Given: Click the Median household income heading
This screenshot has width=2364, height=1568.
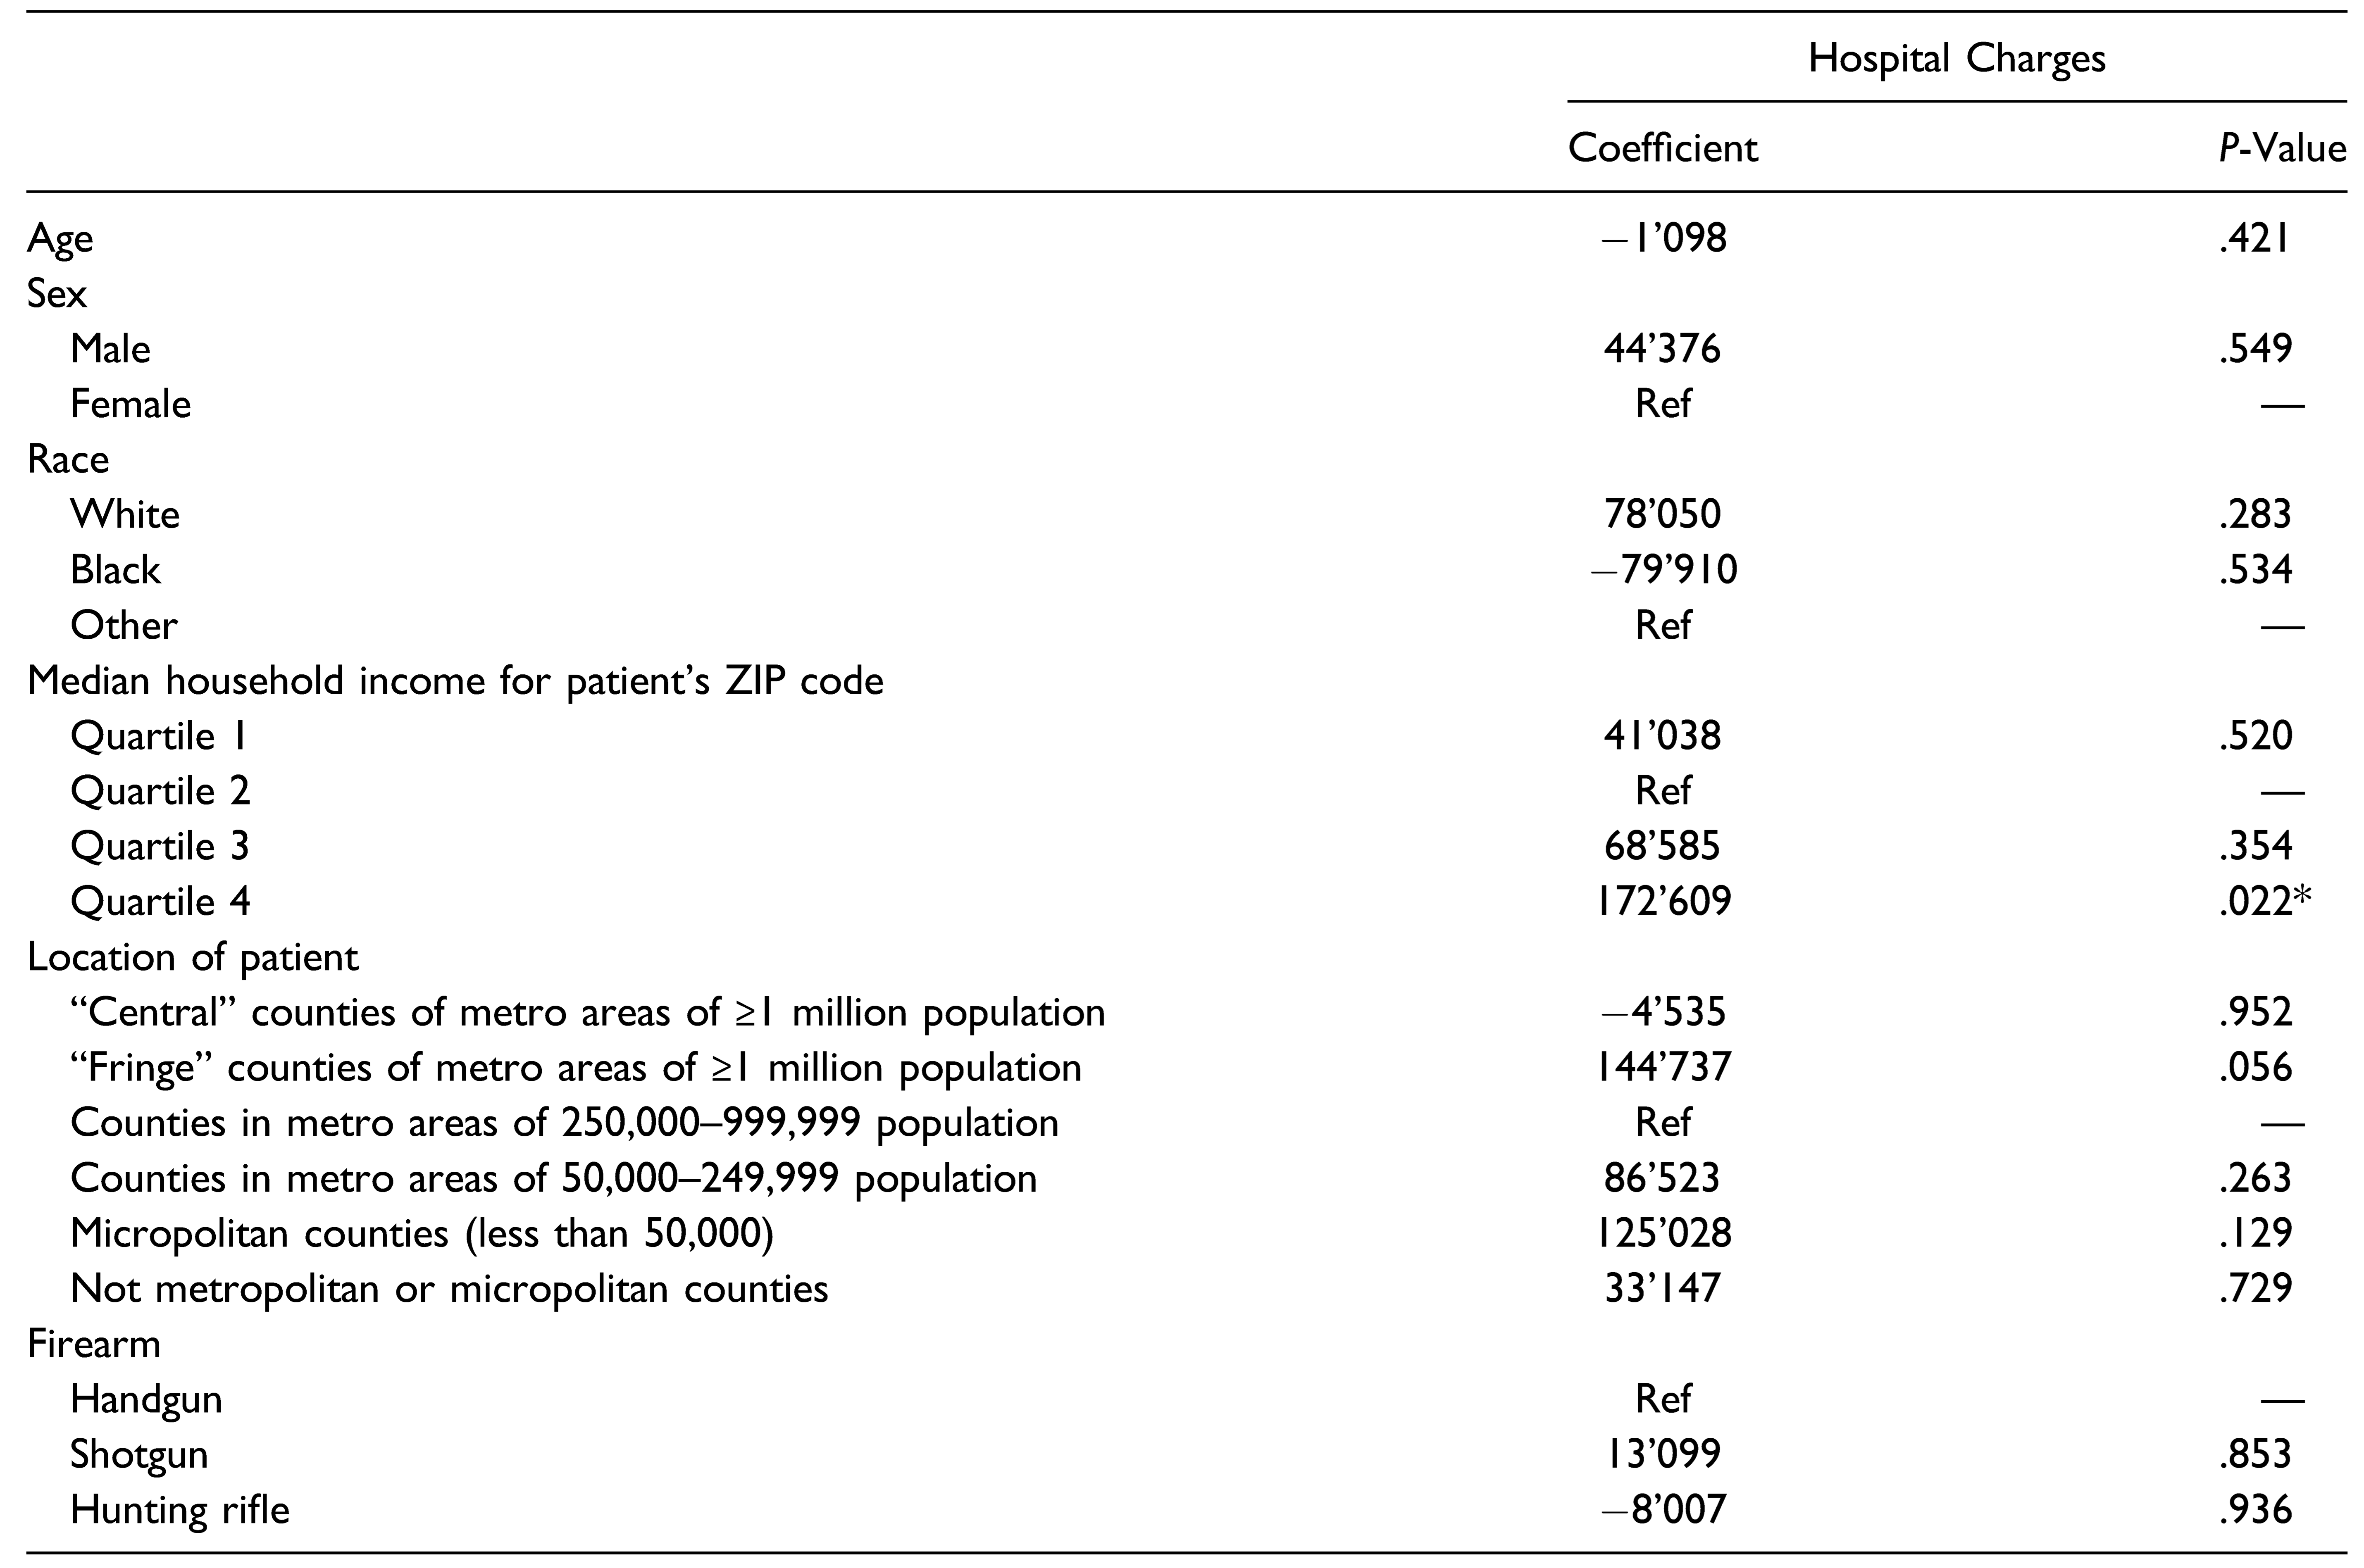Looking at the screenshot, I should click(455, 681).
